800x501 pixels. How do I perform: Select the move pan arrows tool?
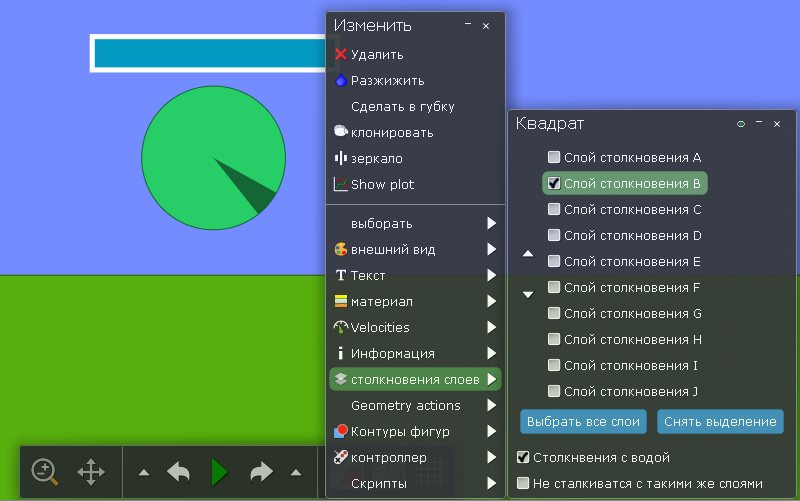pyautogui.click(x=91, y=471)
